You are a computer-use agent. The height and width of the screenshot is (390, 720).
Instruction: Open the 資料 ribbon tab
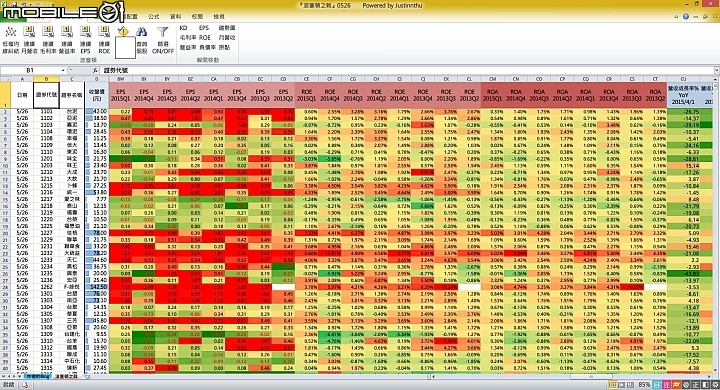pyautogui.click(x=175, y=17)
